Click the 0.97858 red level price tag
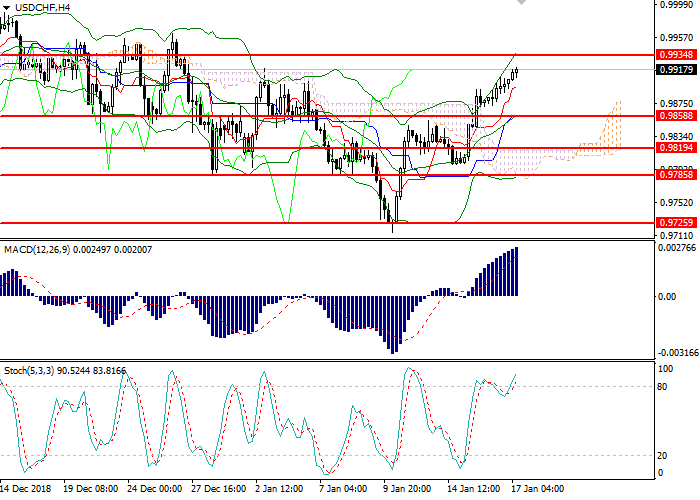 [672, 175]
